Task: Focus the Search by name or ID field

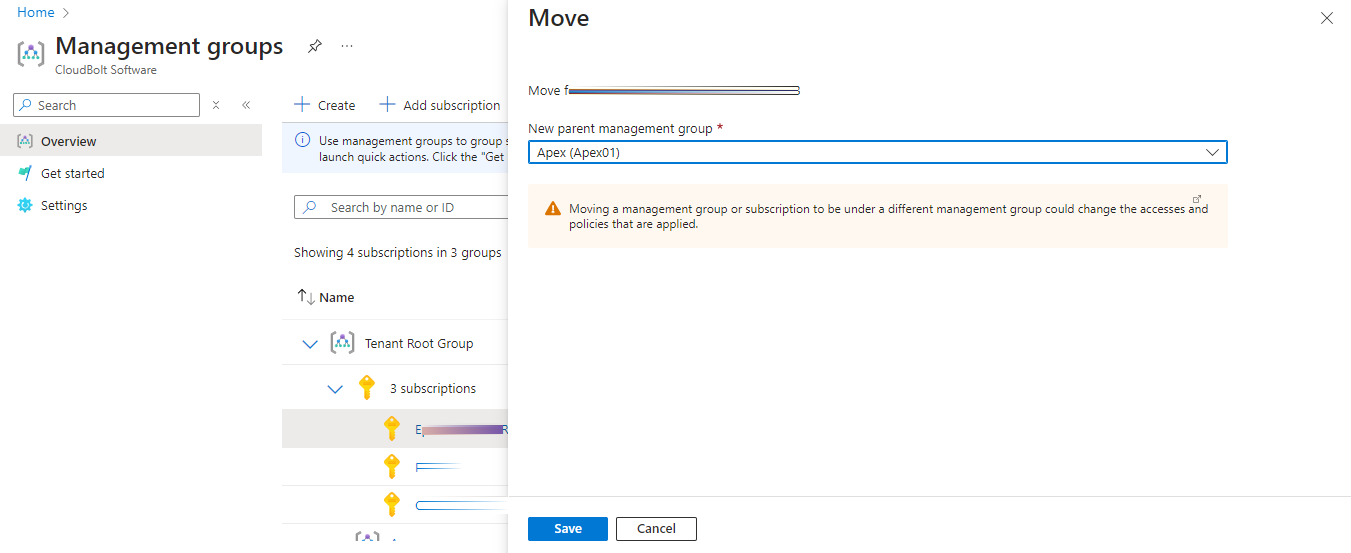Action: tap(402, 207)
